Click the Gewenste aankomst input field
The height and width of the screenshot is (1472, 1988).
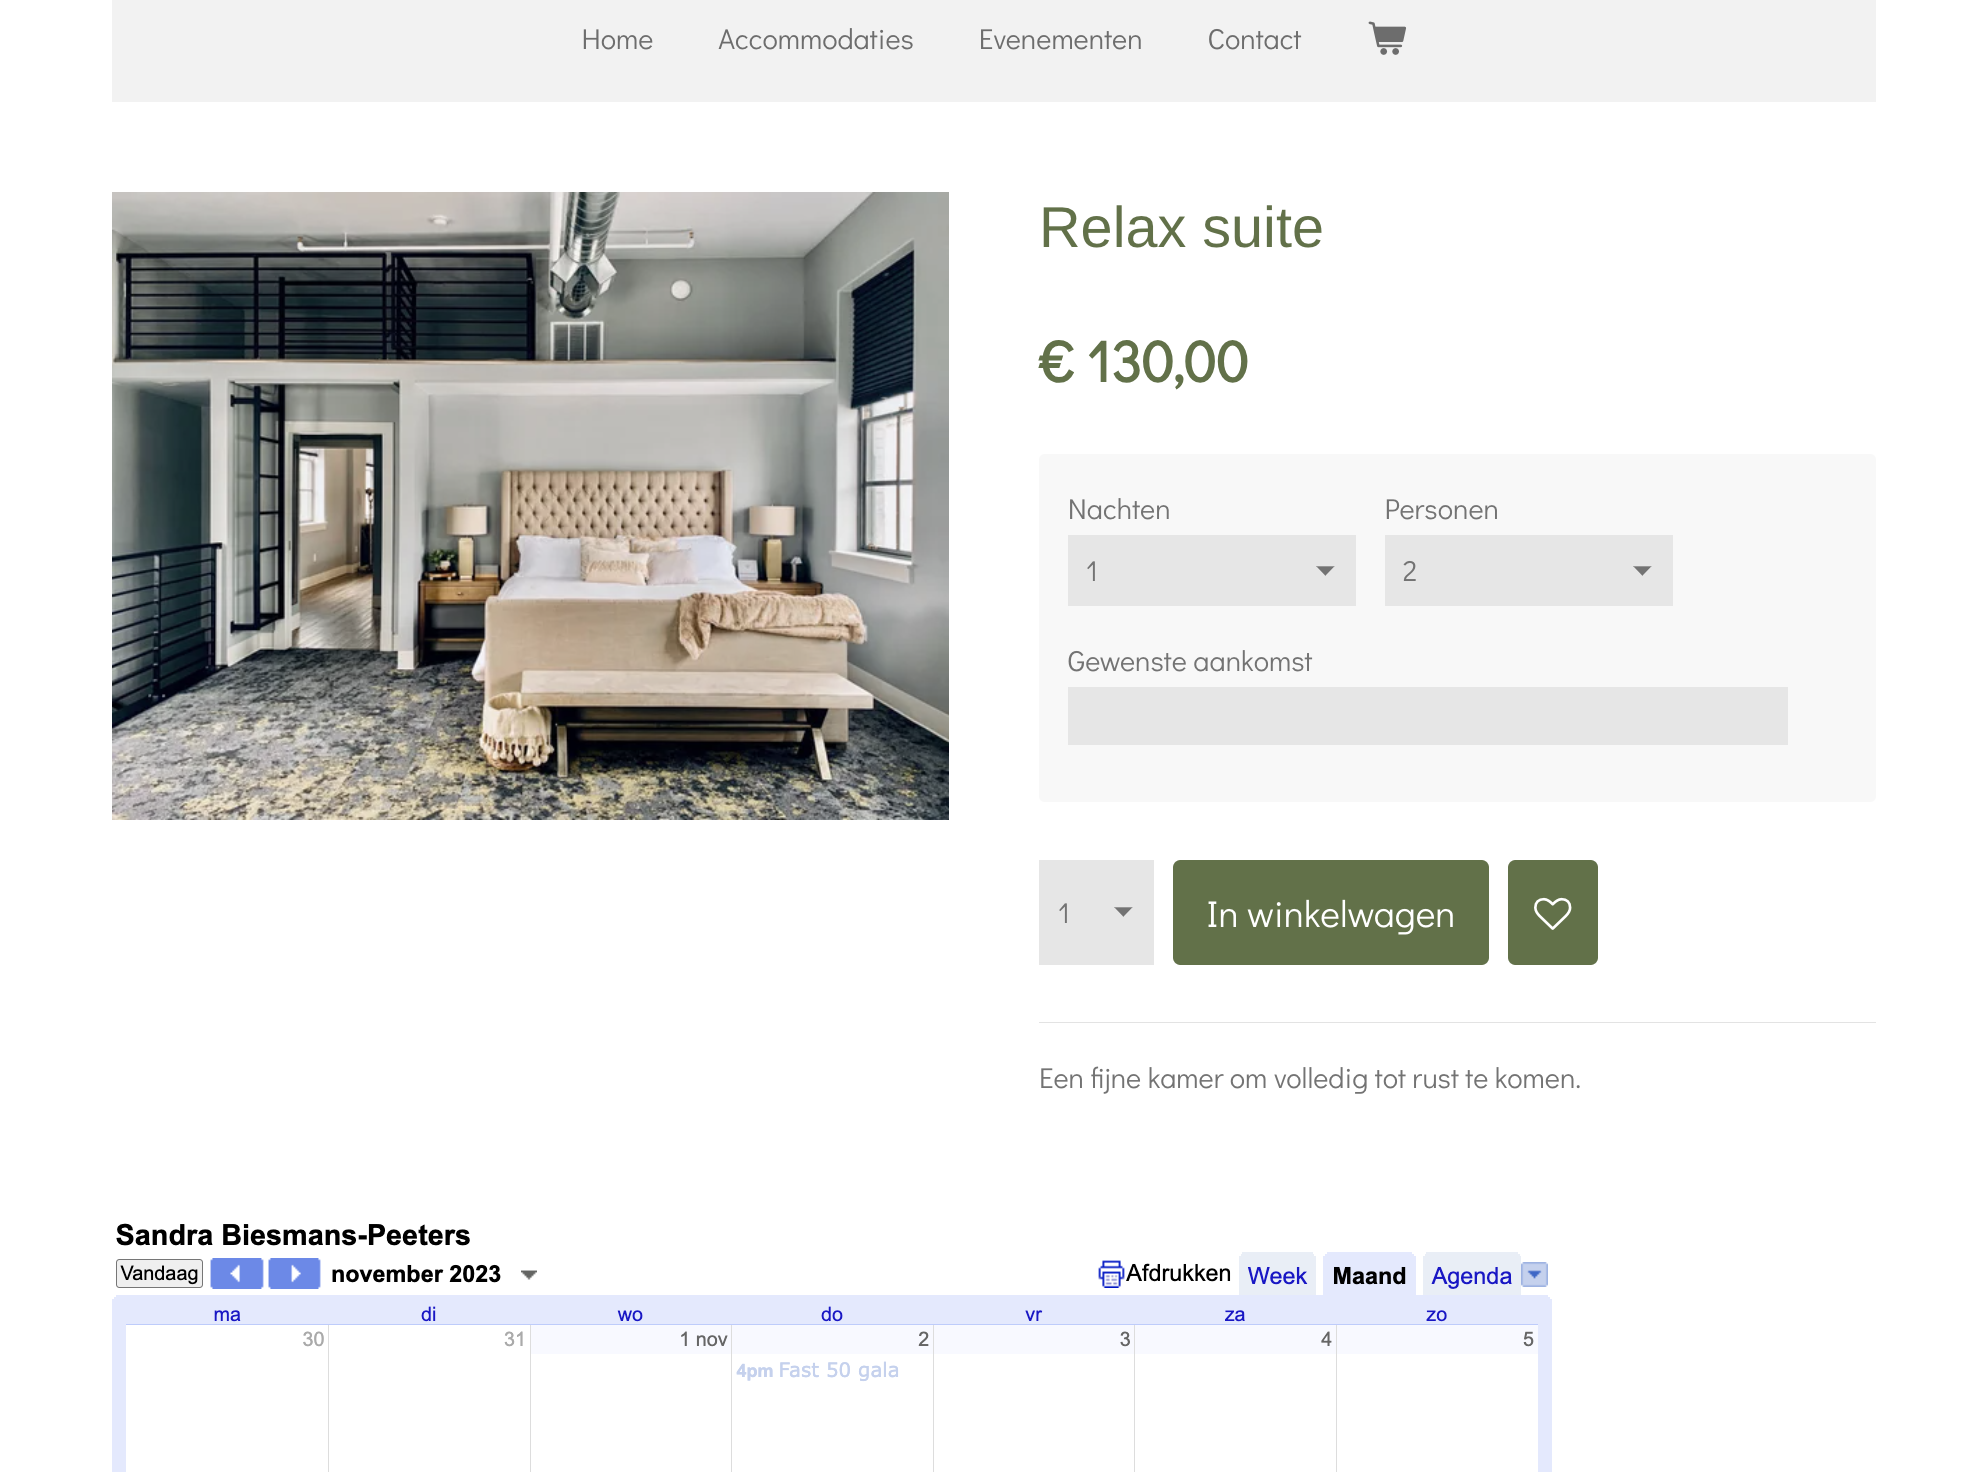click(1427, 715)
